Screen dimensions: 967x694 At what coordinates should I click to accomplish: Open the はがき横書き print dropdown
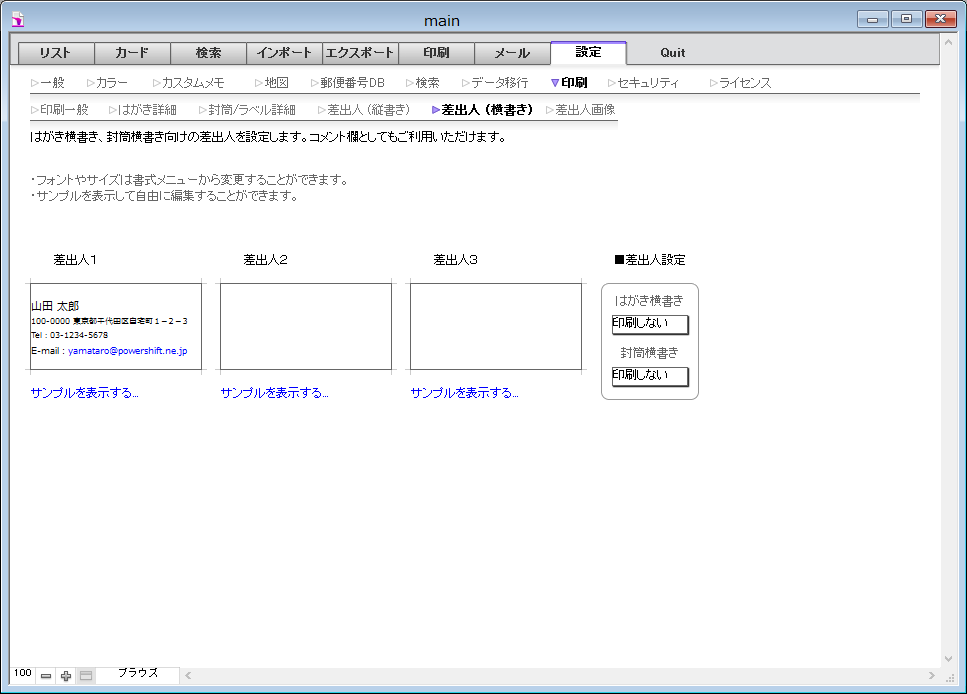tap(650, 324)
